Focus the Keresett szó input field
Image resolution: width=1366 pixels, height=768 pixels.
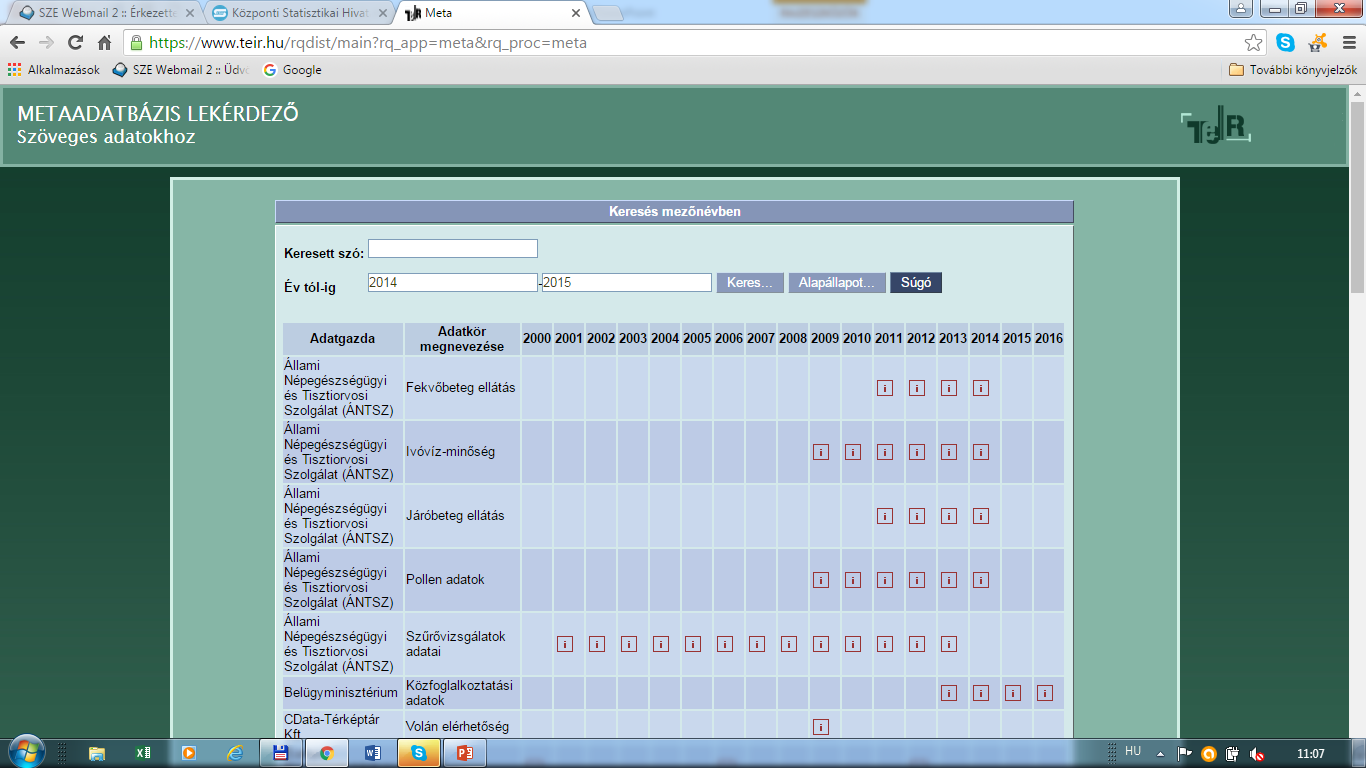tap(453, 249)
